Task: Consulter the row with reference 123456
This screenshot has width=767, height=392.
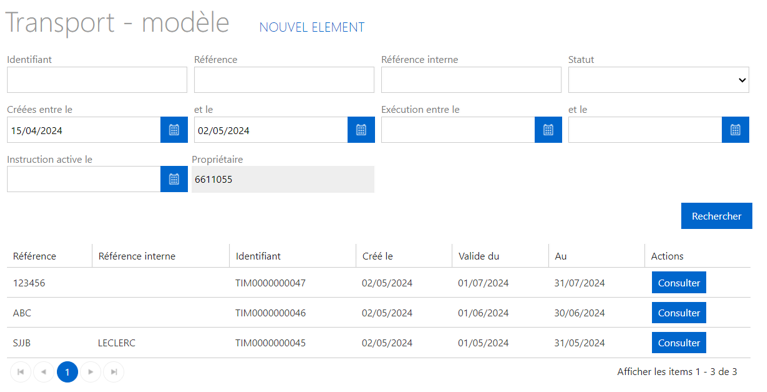Action: [678, 283]
